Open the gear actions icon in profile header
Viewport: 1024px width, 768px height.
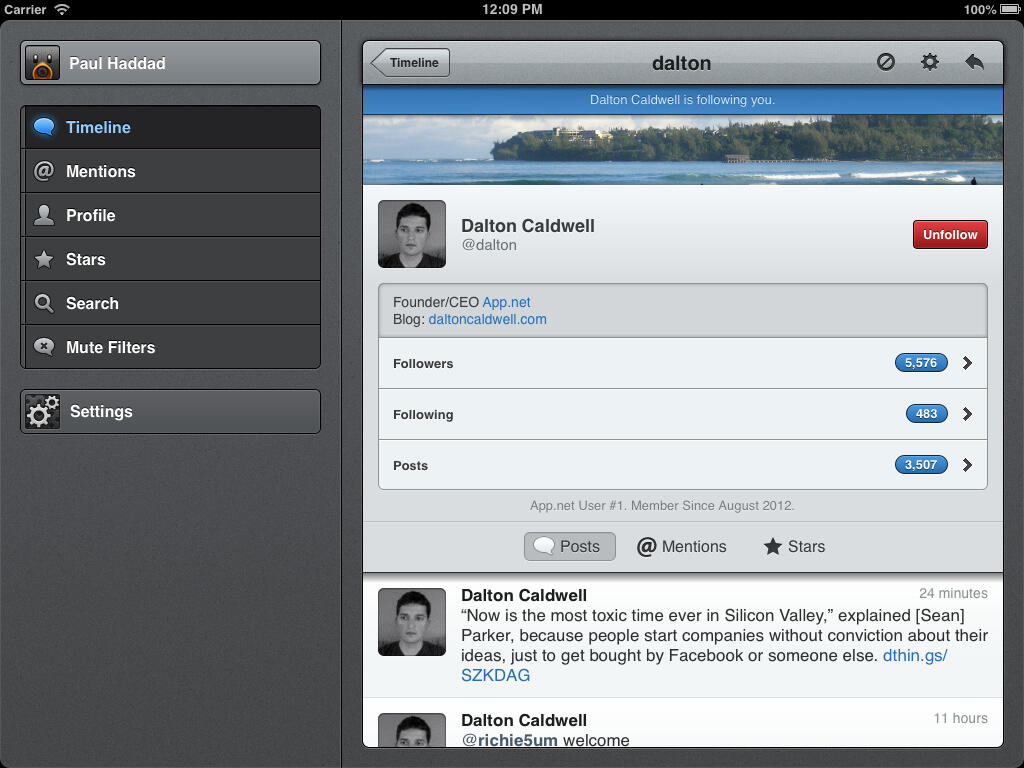click(930, 62)
